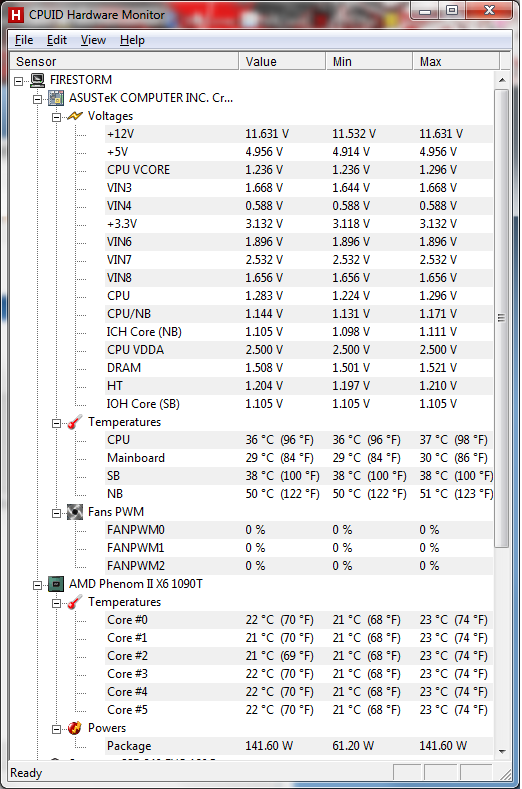Image resolution: width=522 pixels, height=789 pixels.
Task: Select the VIN4 row
Action: coord(299,206)
